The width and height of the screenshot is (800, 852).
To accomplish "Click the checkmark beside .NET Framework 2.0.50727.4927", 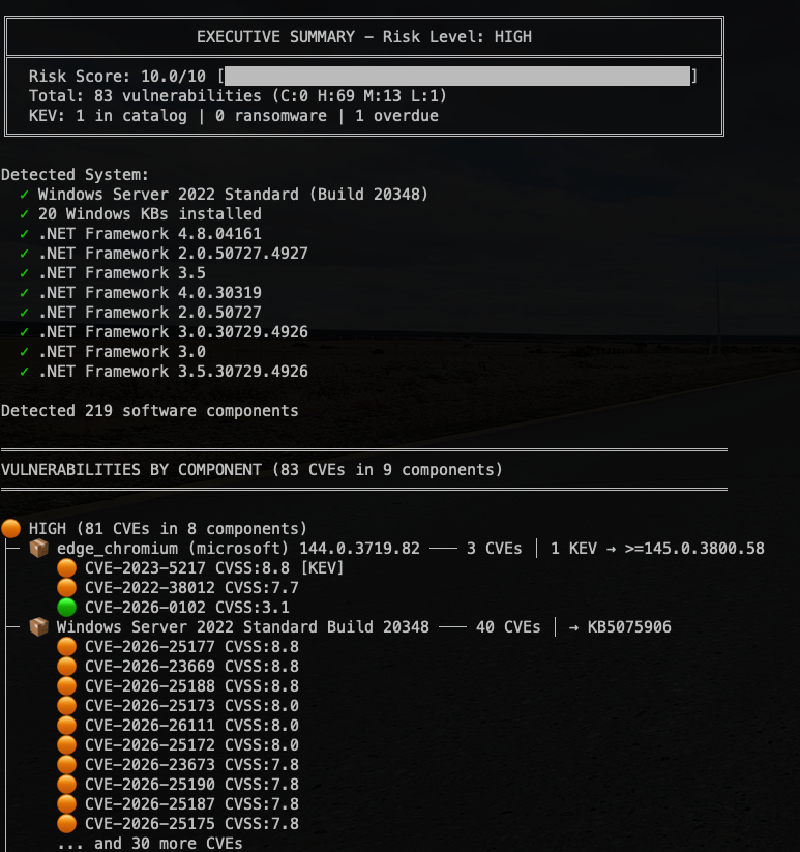I will (x=24, y=253).
